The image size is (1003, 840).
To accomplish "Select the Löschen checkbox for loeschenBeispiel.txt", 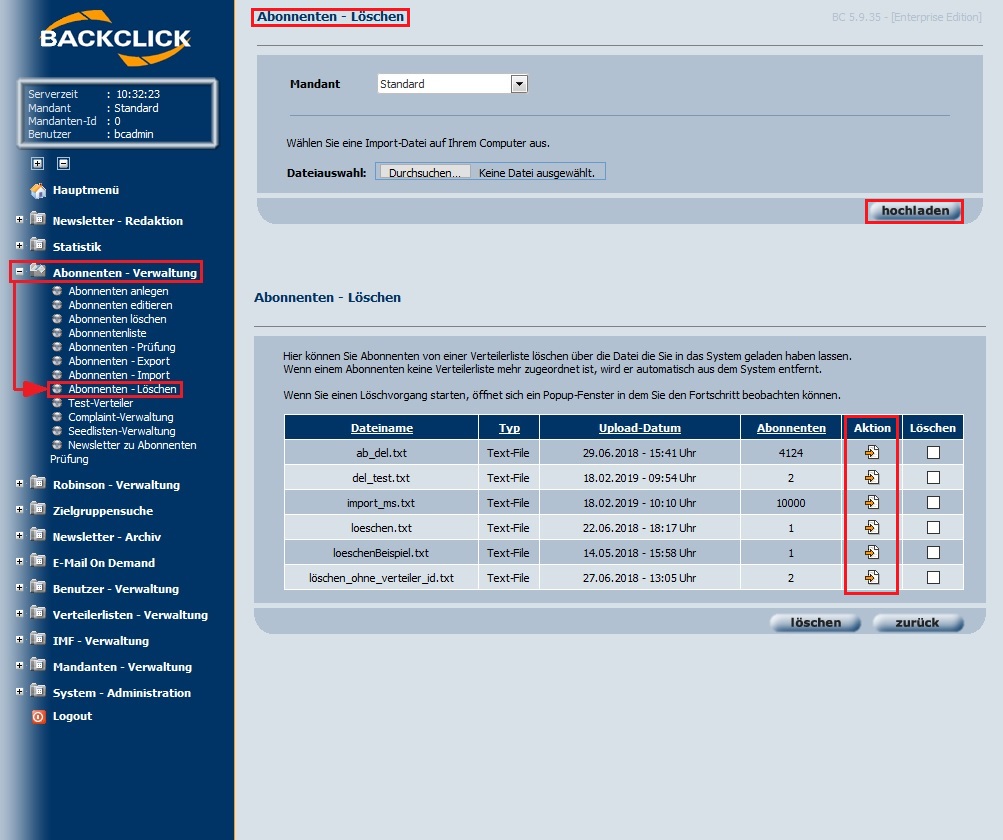I will coord(933,552).
